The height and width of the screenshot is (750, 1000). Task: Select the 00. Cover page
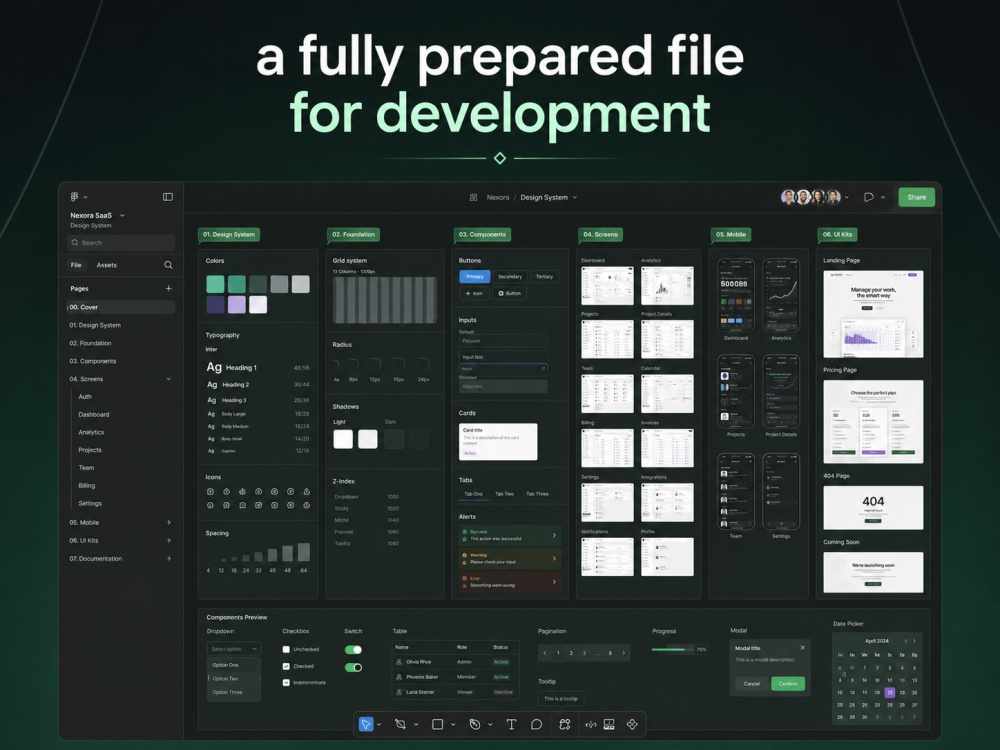point(121,307)
